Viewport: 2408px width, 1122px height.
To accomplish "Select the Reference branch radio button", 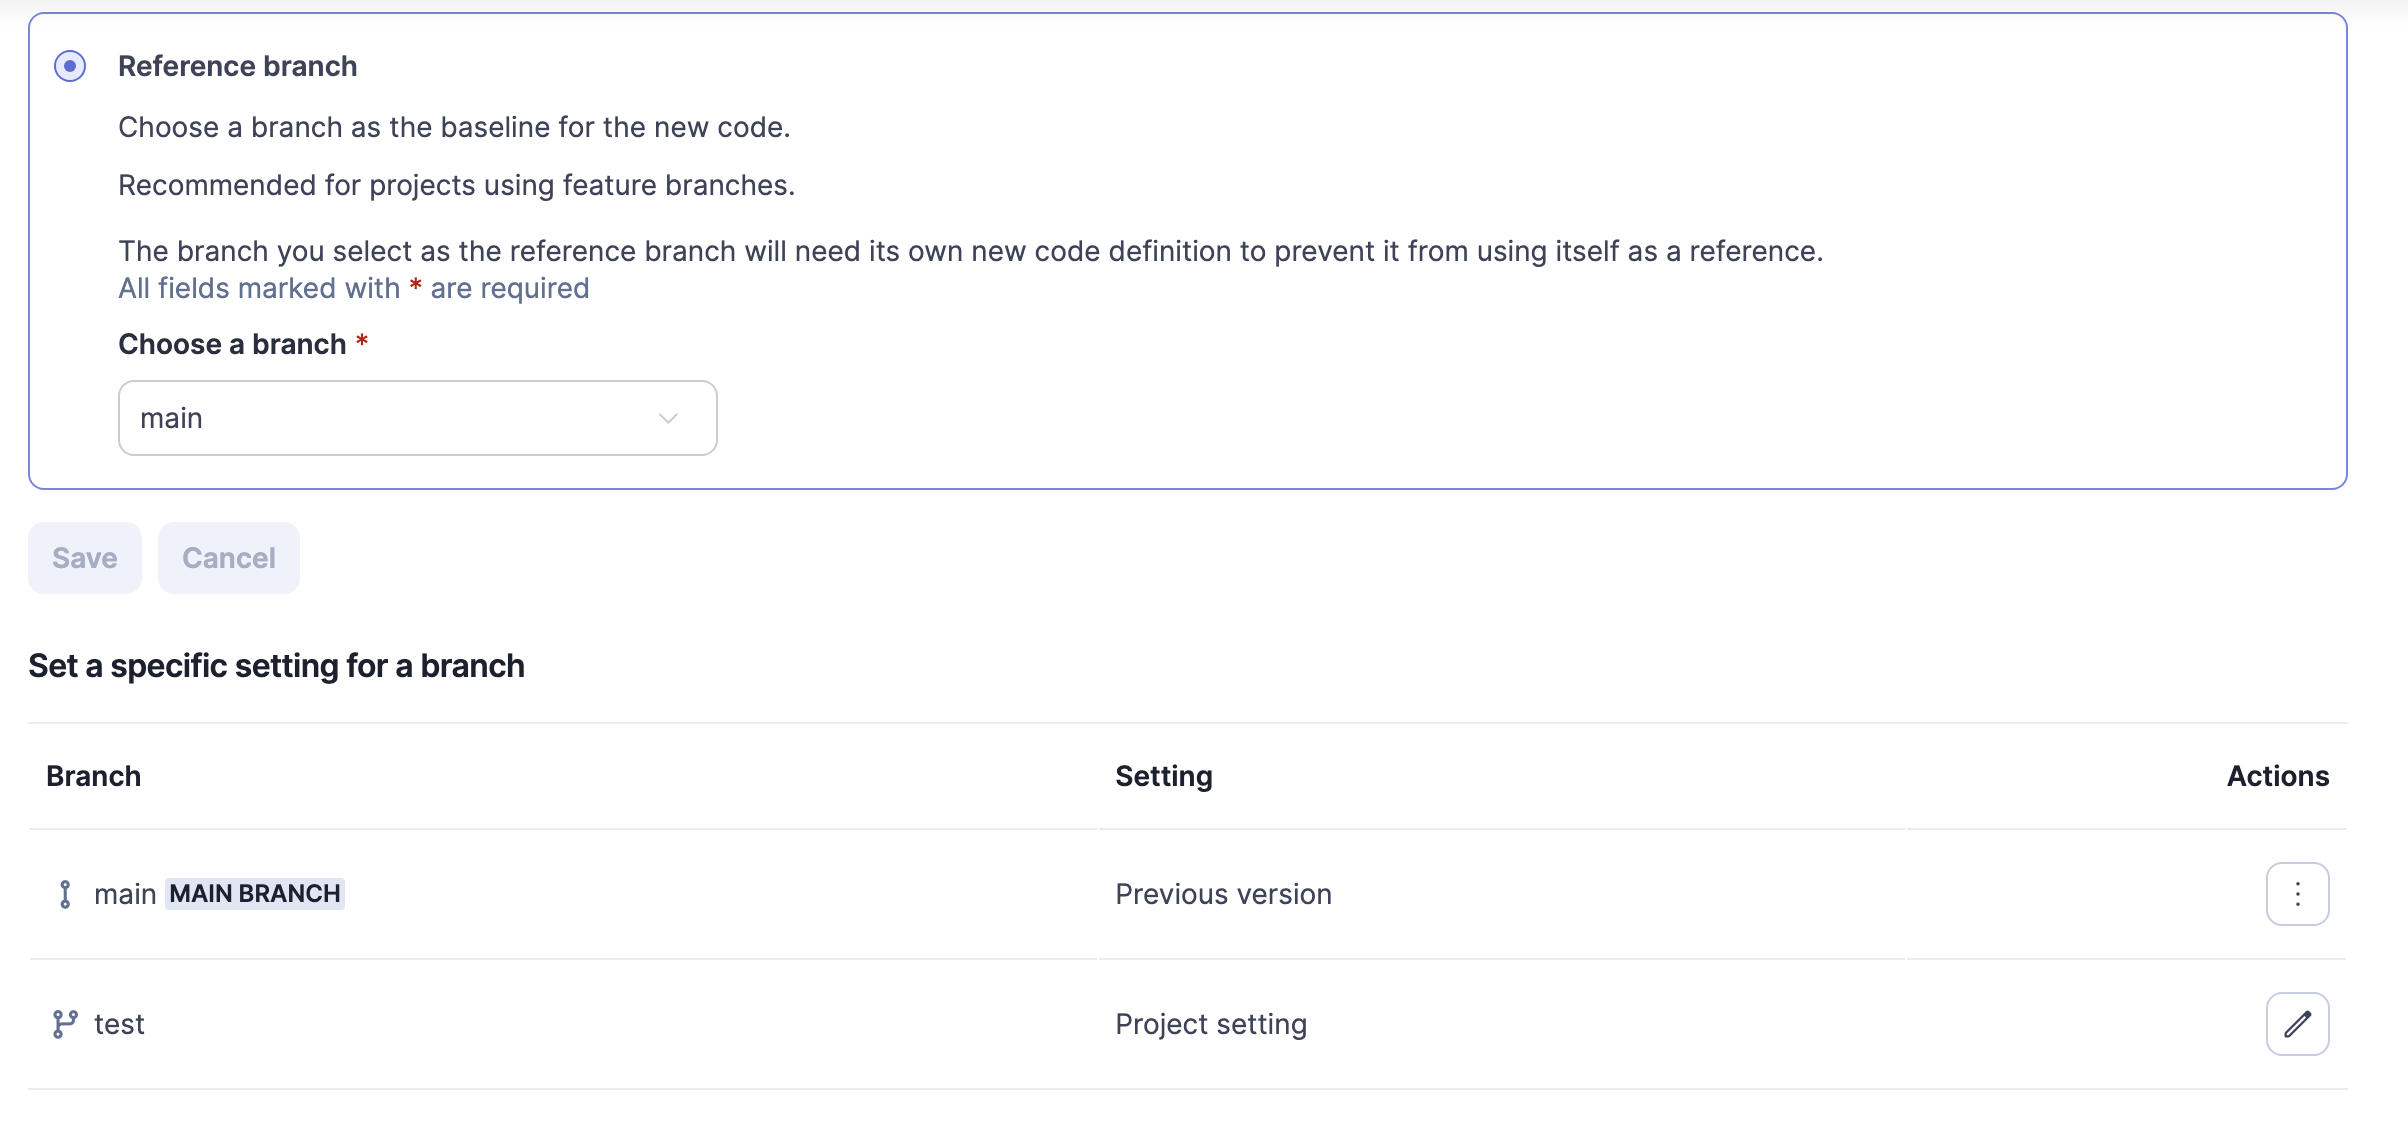I will 70,66.
